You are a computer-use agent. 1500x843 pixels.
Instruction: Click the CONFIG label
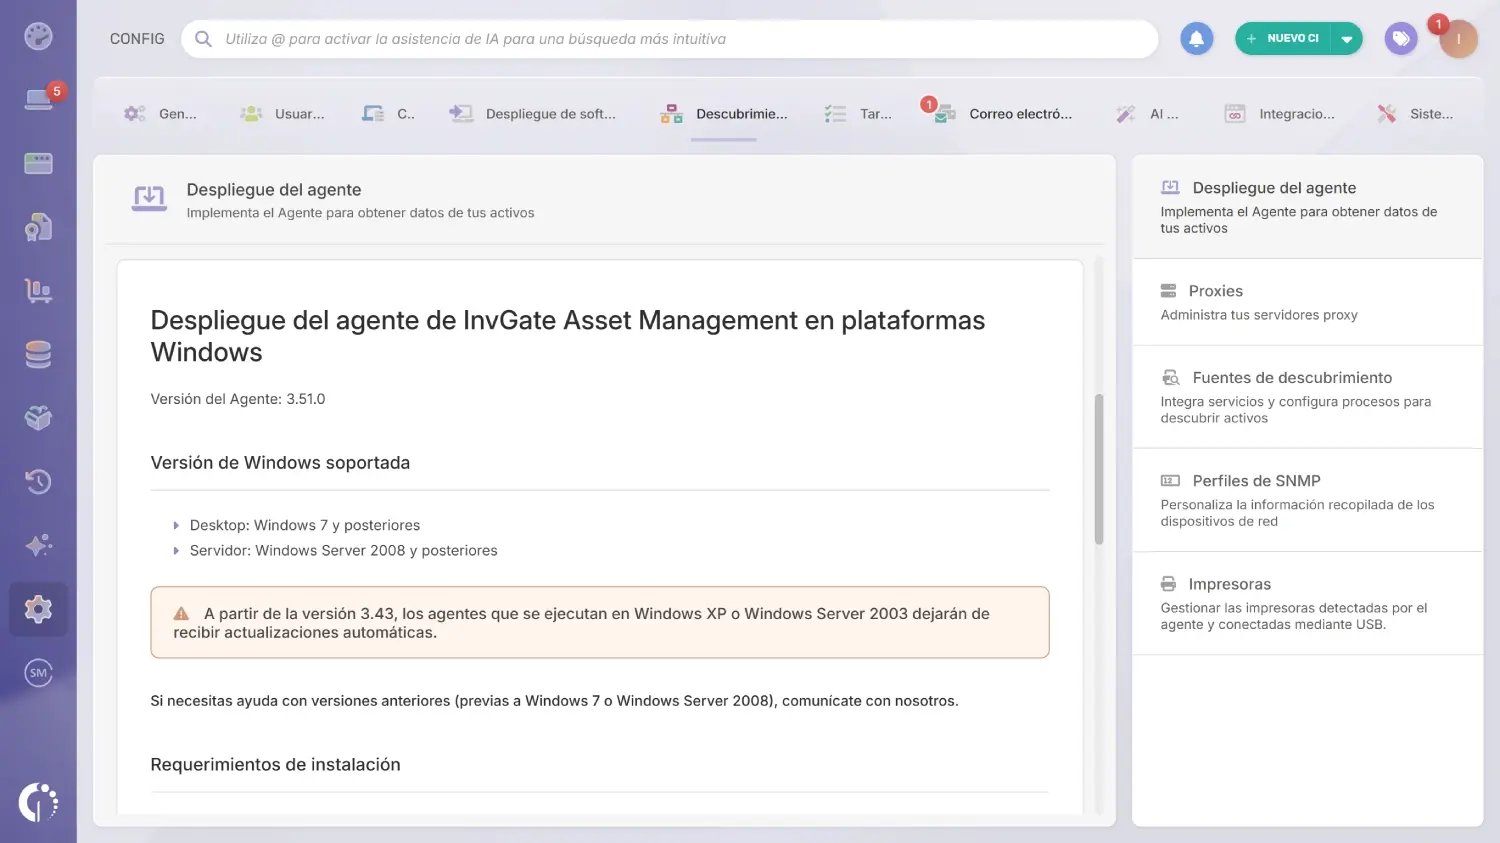(x=137, y=39)
